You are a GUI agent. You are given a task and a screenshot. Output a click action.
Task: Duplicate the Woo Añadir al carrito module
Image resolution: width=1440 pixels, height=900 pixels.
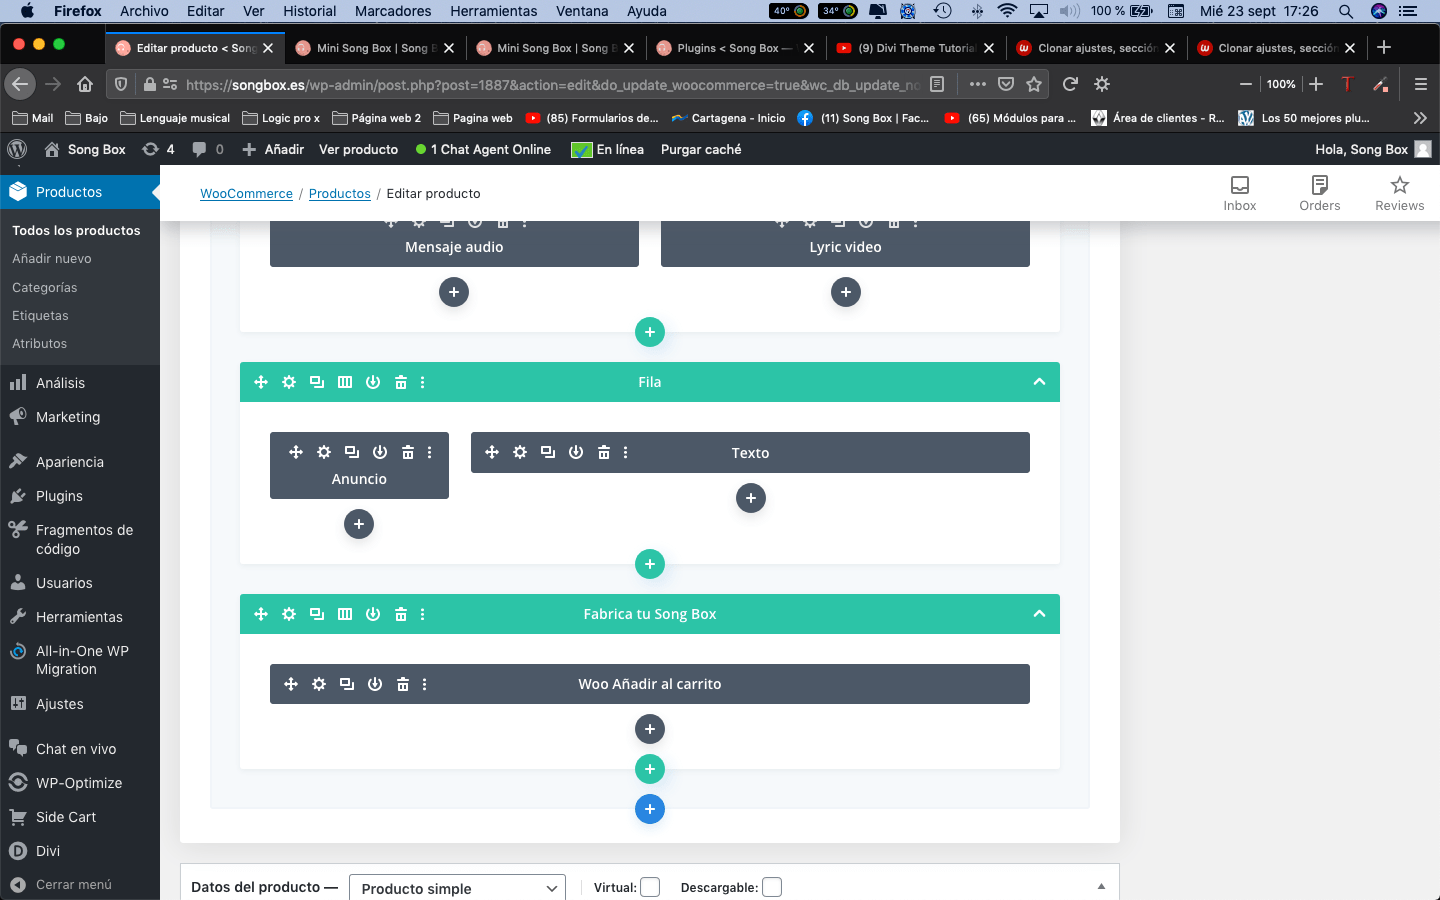click(347, 684)
